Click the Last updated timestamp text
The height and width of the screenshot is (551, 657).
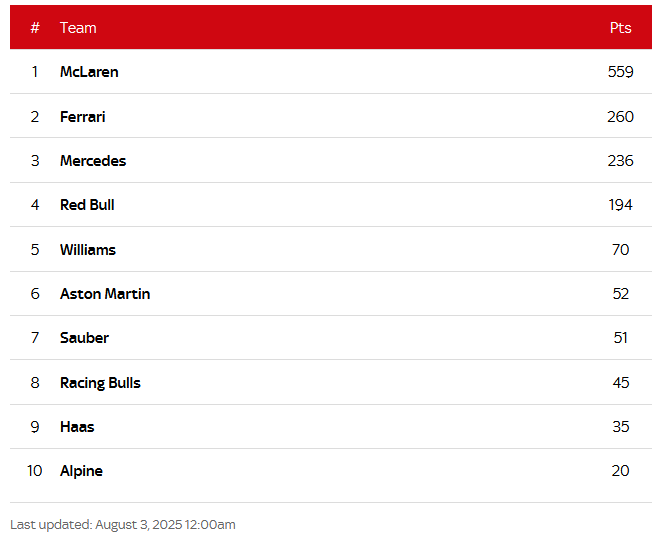[x=123, y=525]
